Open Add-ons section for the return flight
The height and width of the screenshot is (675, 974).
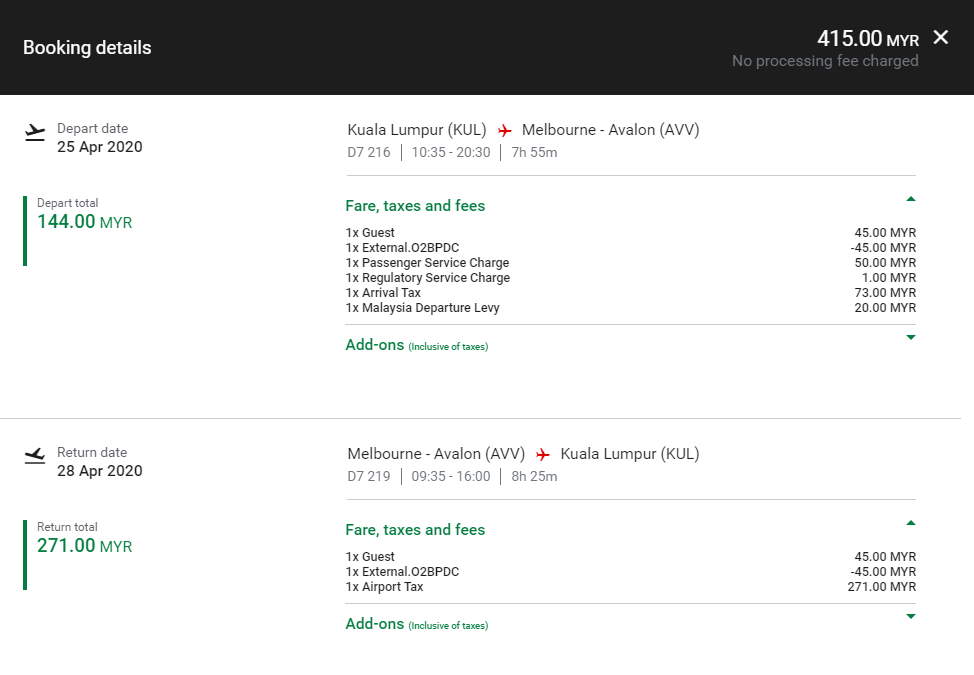click(x=375, y=624)
